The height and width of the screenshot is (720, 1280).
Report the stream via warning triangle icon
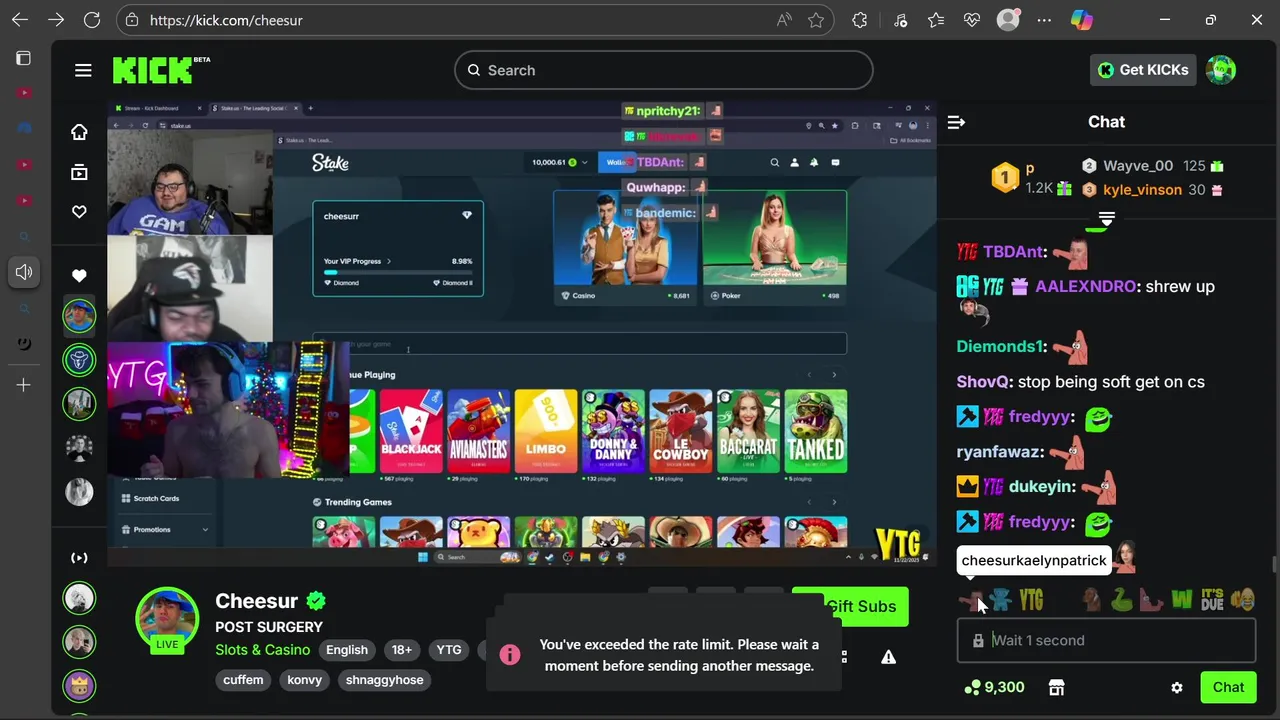tap(888, 657)
